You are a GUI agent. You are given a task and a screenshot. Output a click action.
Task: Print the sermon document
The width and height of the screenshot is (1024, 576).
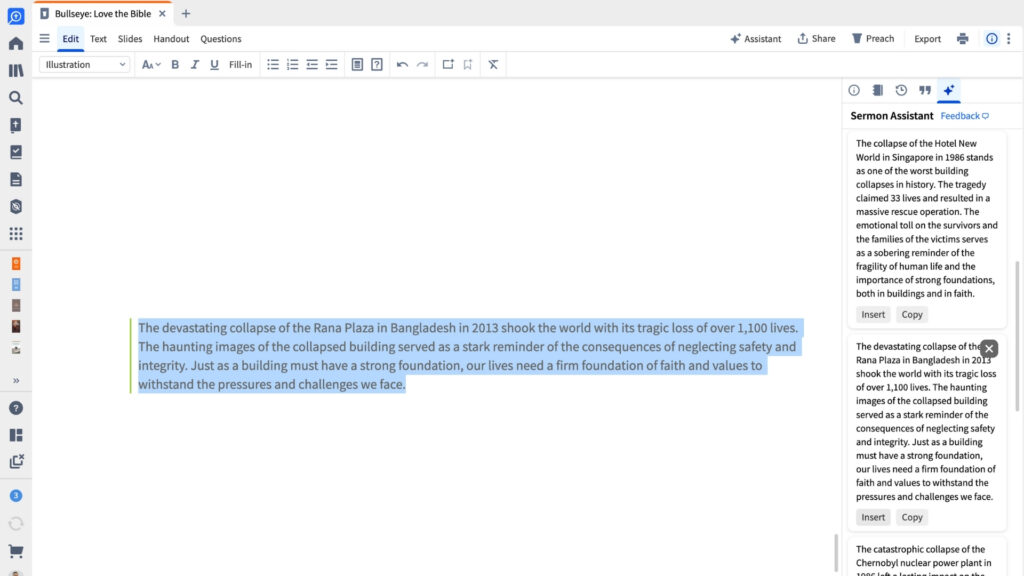tap(962, 39)
